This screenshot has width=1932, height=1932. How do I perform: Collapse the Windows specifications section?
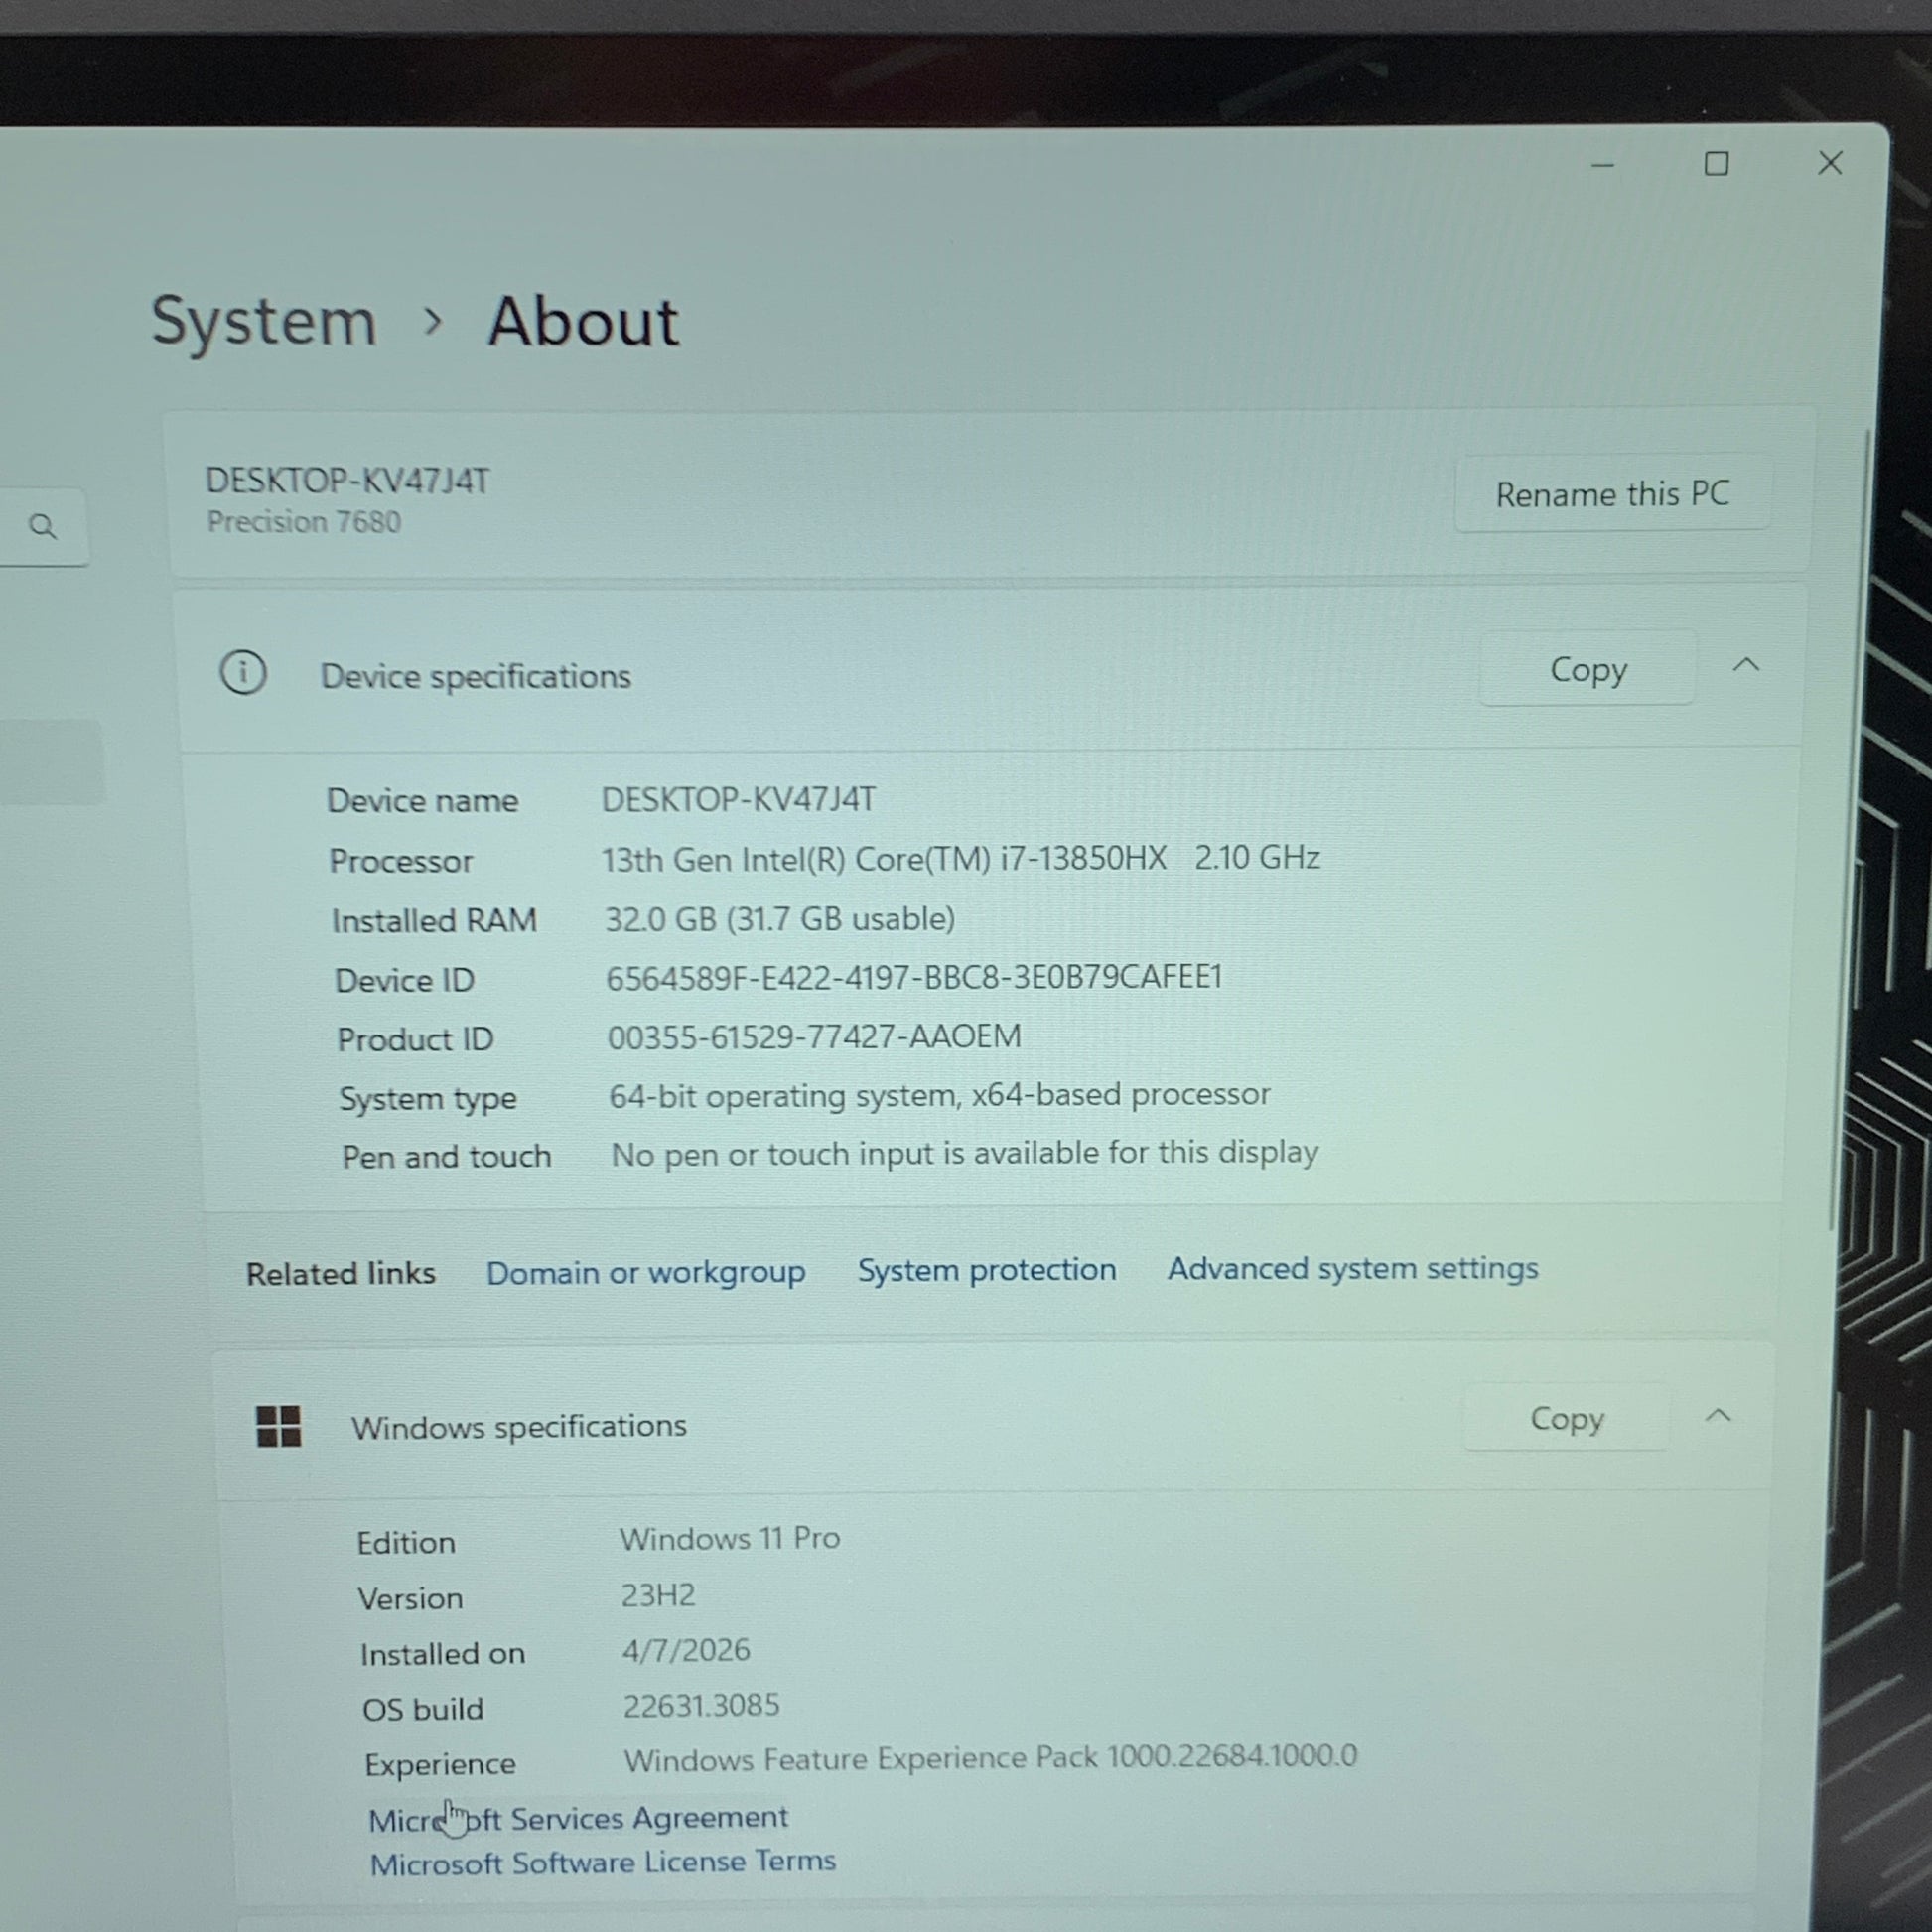click(1718, 1416)
